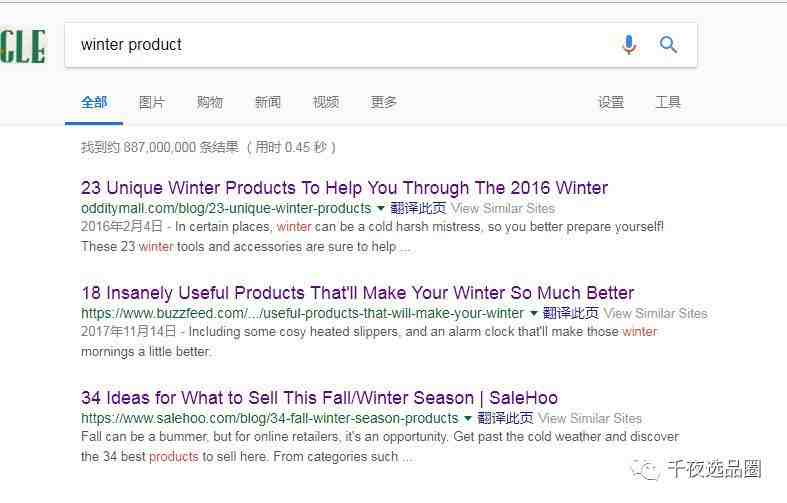The width and height of the screenshot is (787, 503).
Task: Click the Google logo
Action: 23,46
